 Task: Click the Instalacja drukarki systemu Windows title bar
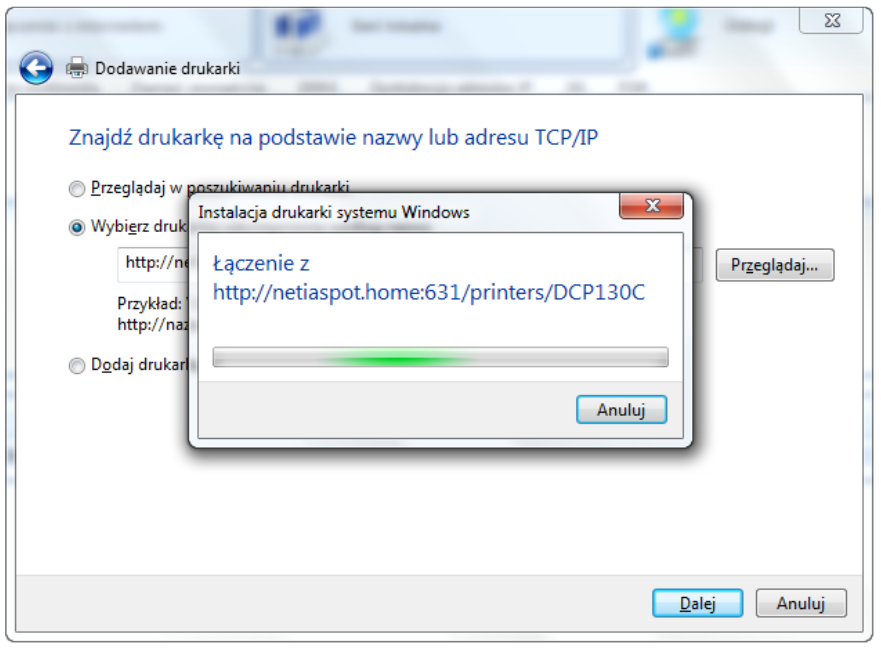pyautogui.click(x=407, y=212)
